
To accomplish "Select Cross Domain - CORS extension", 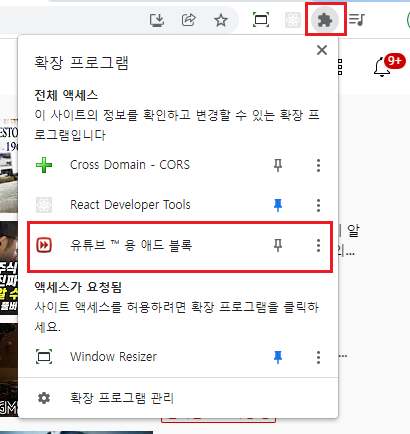I will tap(130, 165).
